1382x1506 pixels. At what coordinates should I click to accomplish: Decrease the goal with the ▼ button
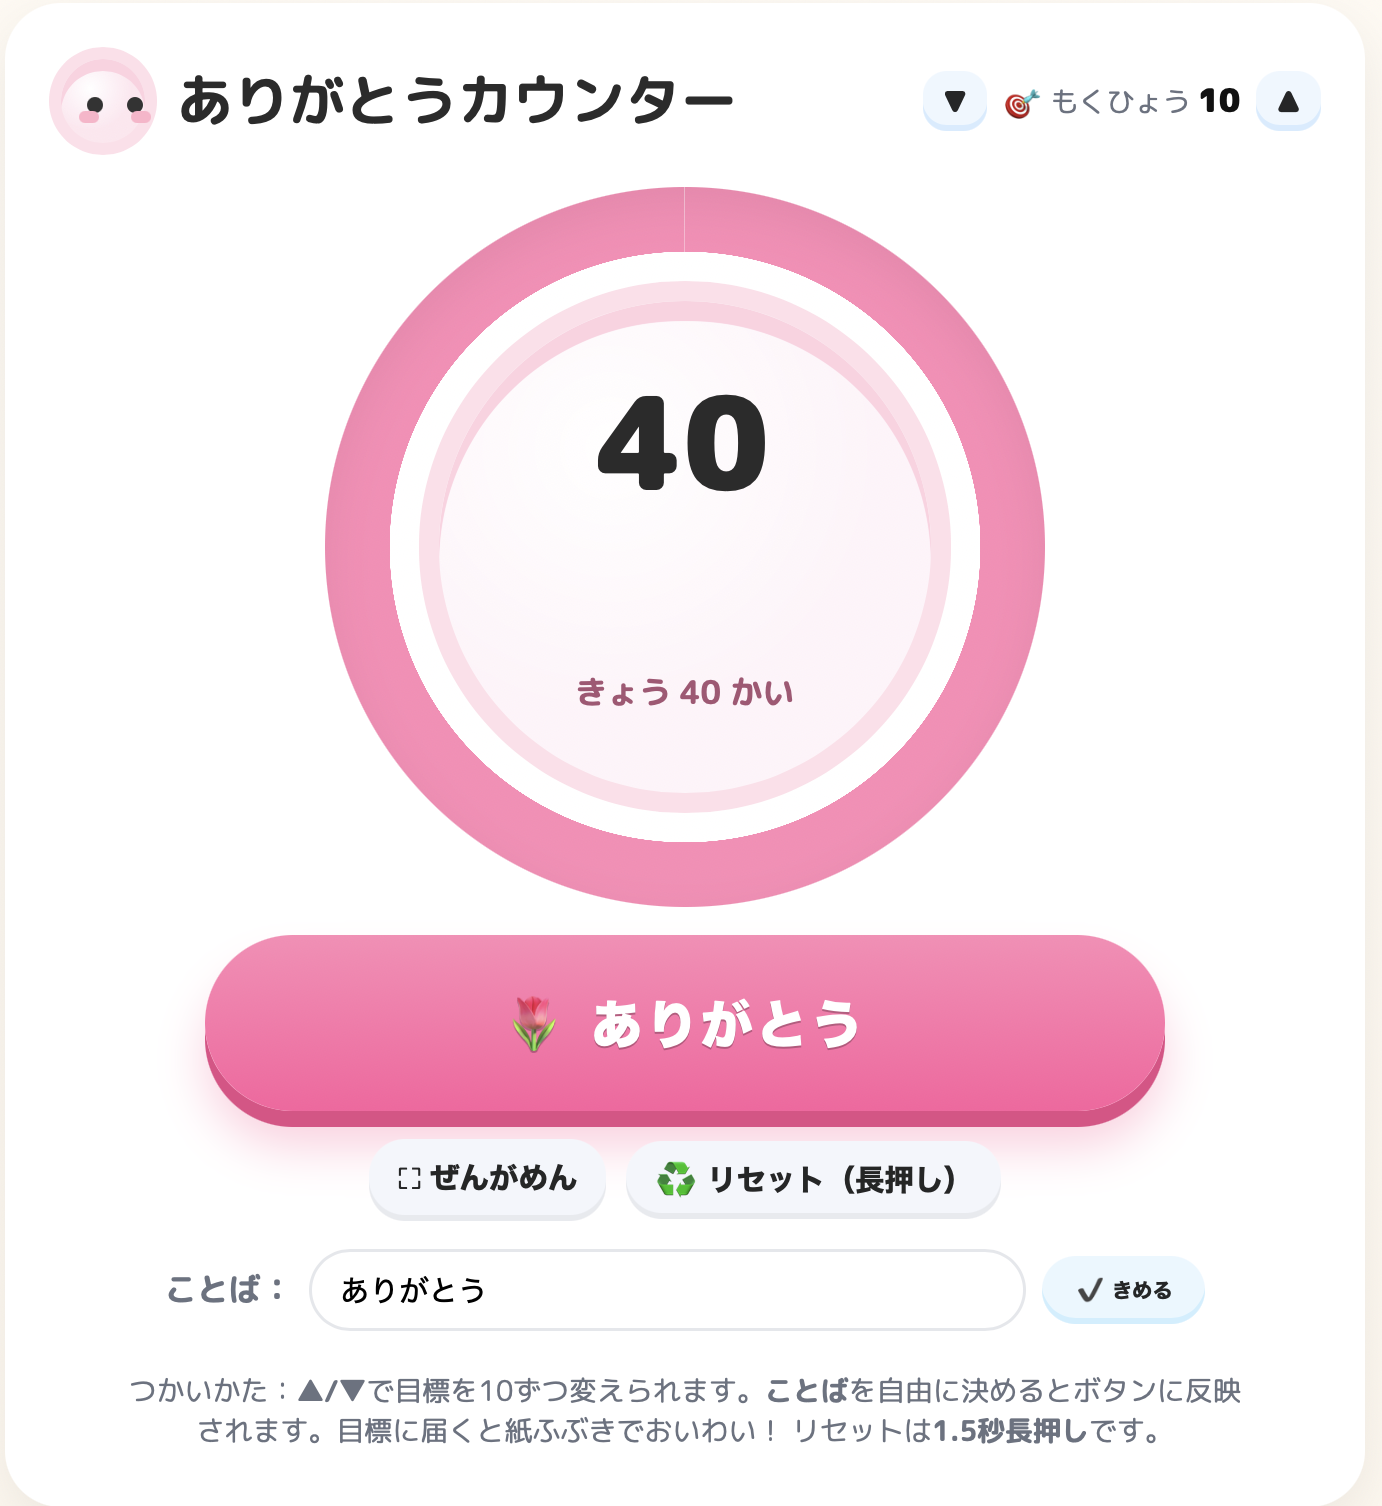click(x=955, y=101)
